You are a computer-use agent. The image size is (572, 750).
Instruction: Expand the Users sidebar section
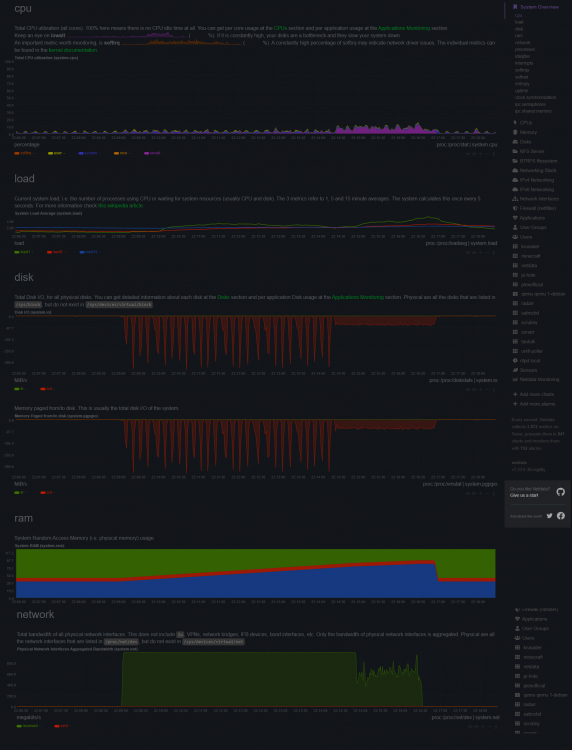(x=524, y=237)
